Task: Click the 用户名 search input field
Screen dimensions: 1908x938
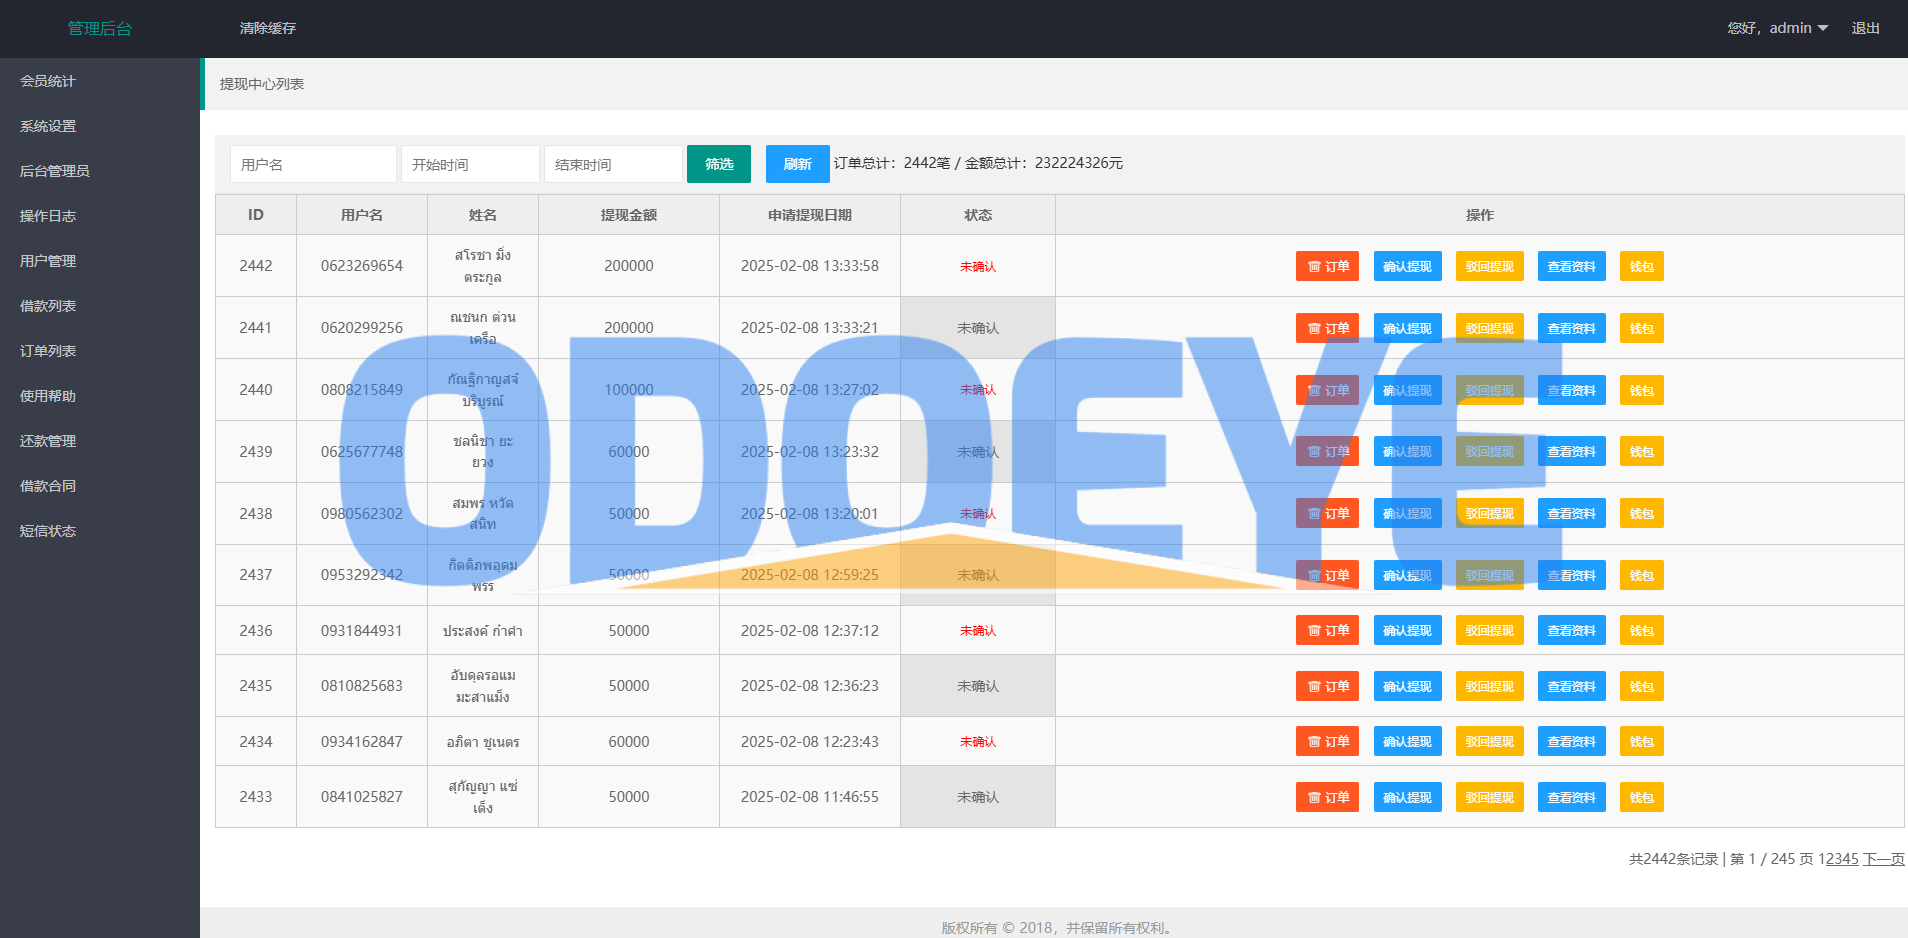Action: click(313, 164)
